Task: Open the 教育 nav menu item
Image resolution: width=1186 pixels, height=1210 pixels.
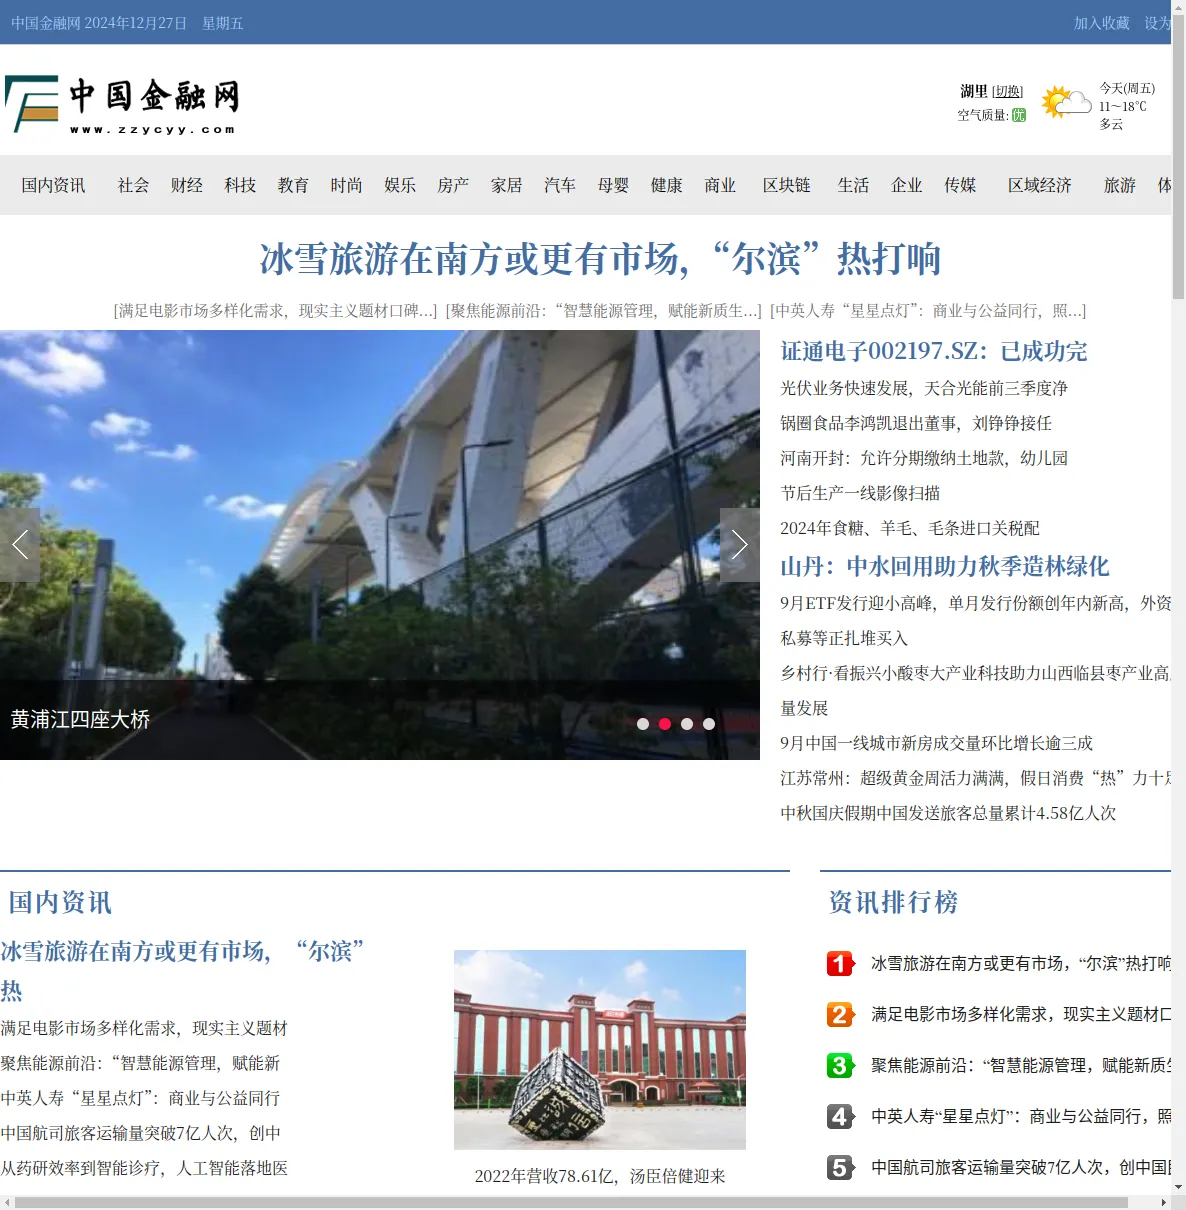Action: pyautogui.click(x=293, y=185)
